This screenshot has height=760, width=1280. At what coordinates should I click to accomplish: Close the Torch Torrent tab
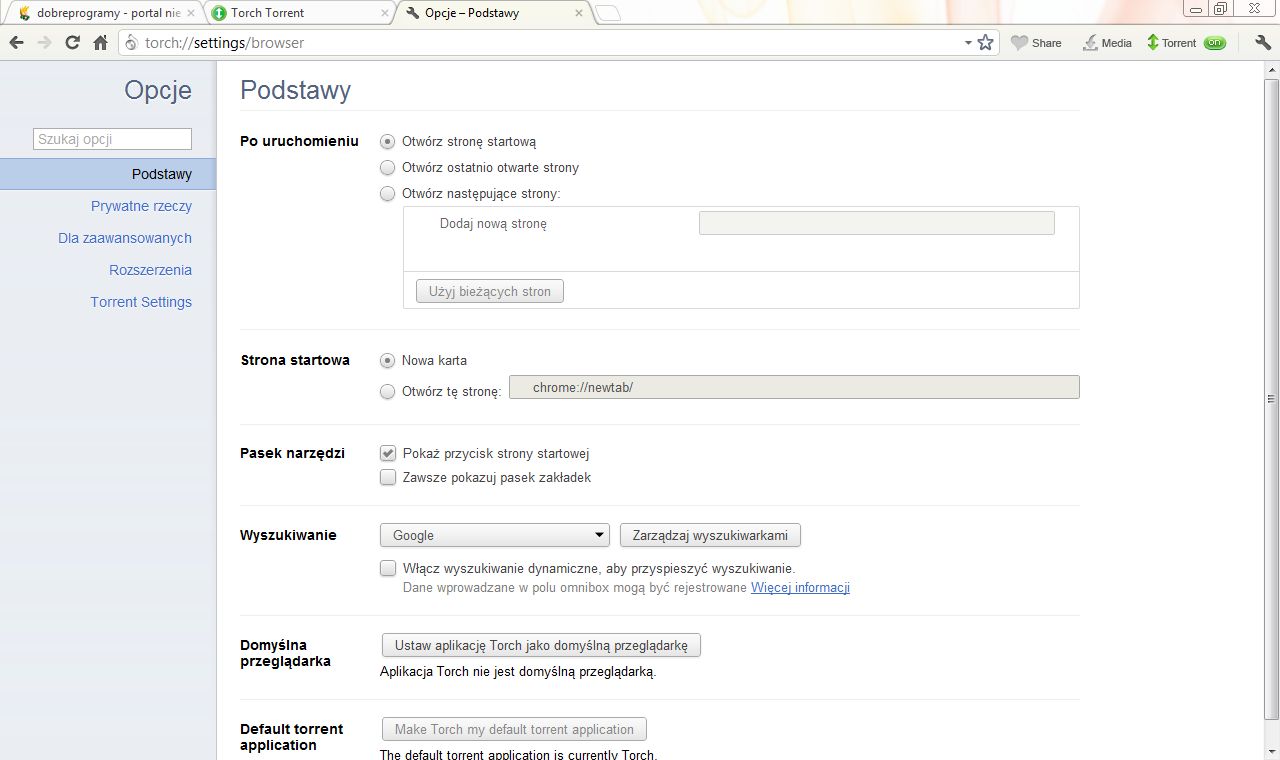click(x=385, y=13)
